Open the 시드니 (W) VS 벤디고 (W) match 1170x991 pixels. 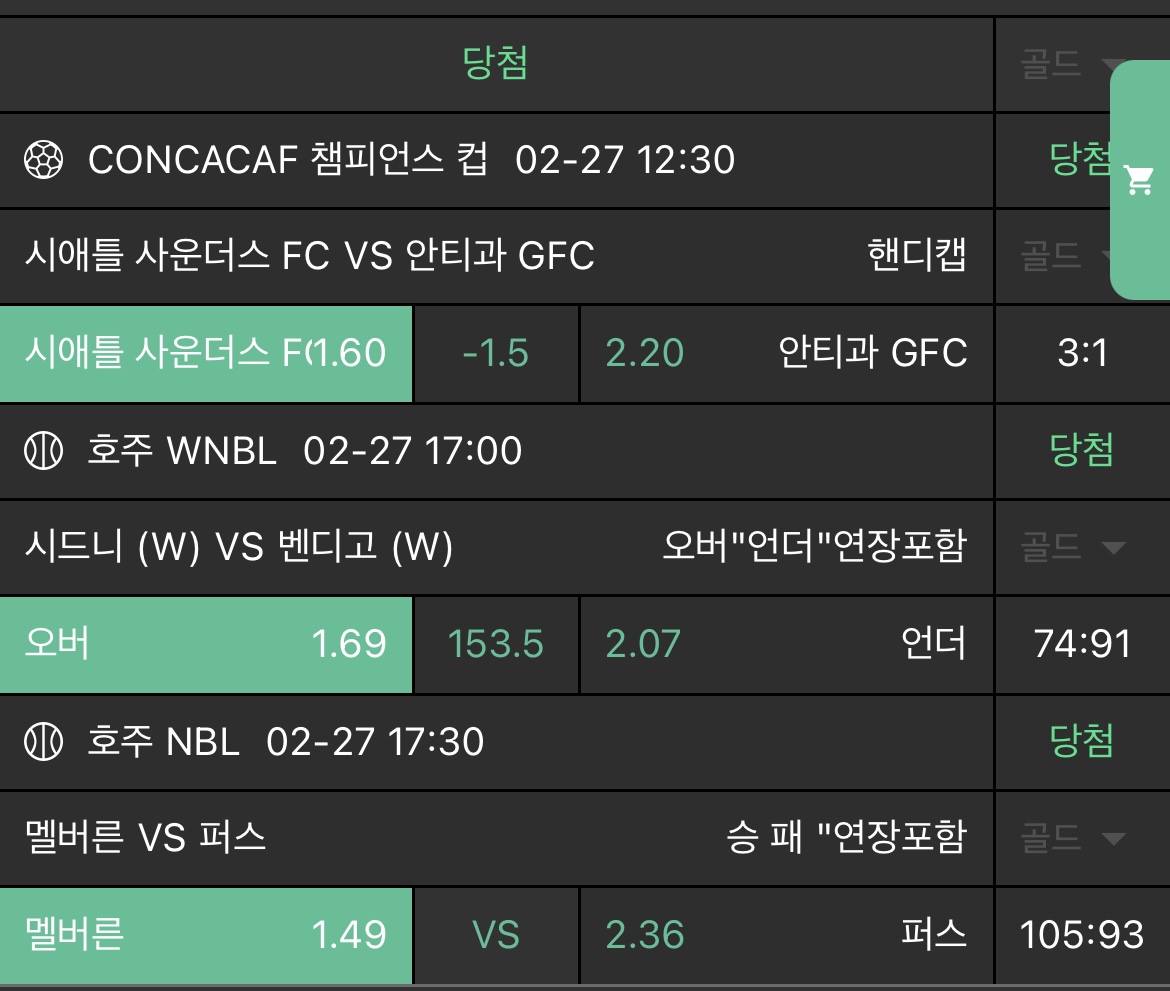[x=239, y=547]
